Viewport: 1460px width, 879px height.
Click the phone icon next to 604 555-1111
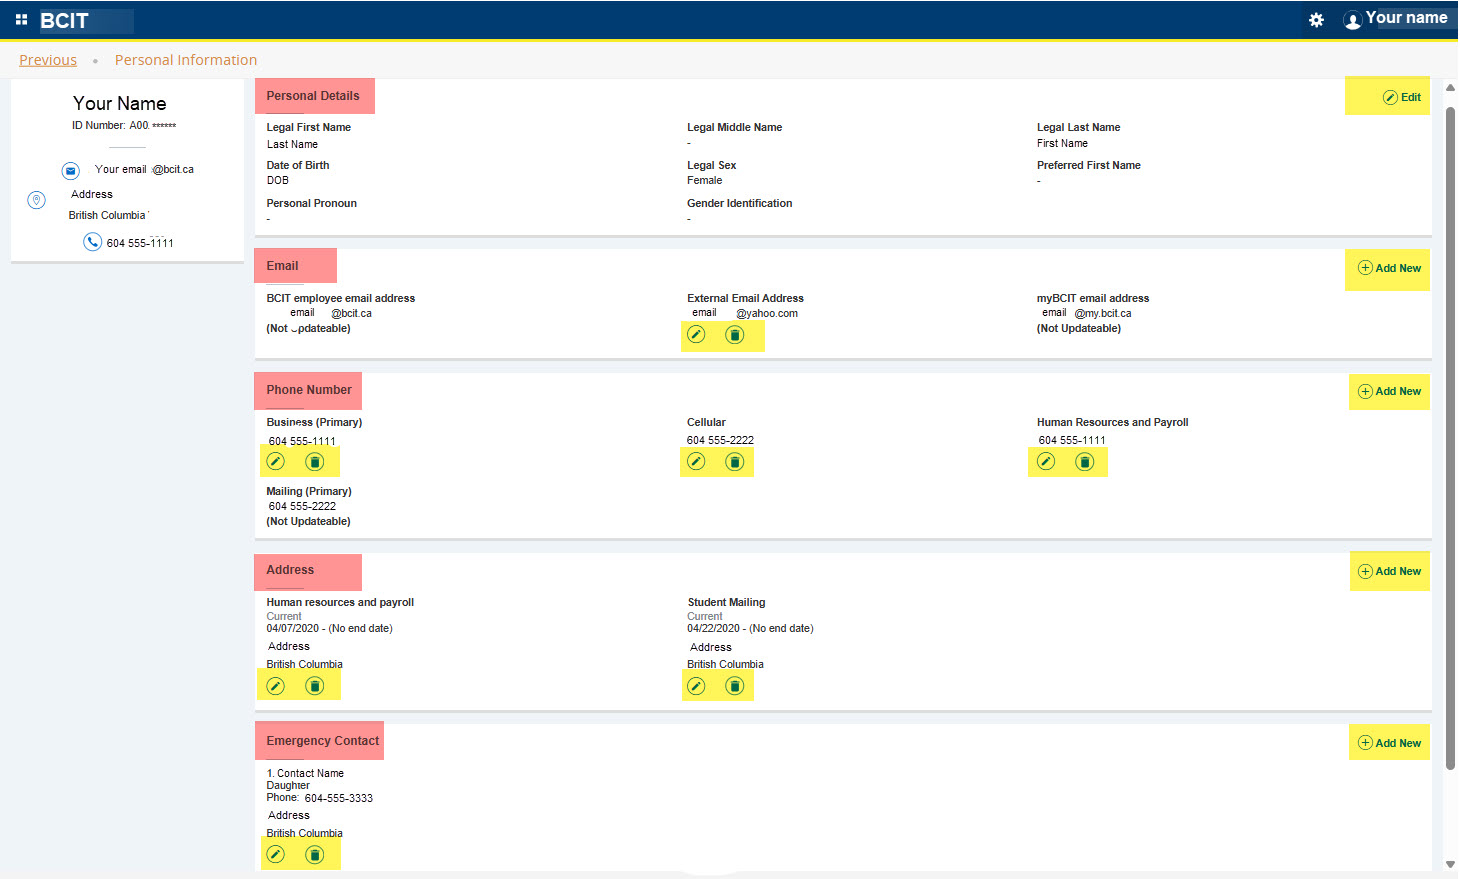[93, 241]
